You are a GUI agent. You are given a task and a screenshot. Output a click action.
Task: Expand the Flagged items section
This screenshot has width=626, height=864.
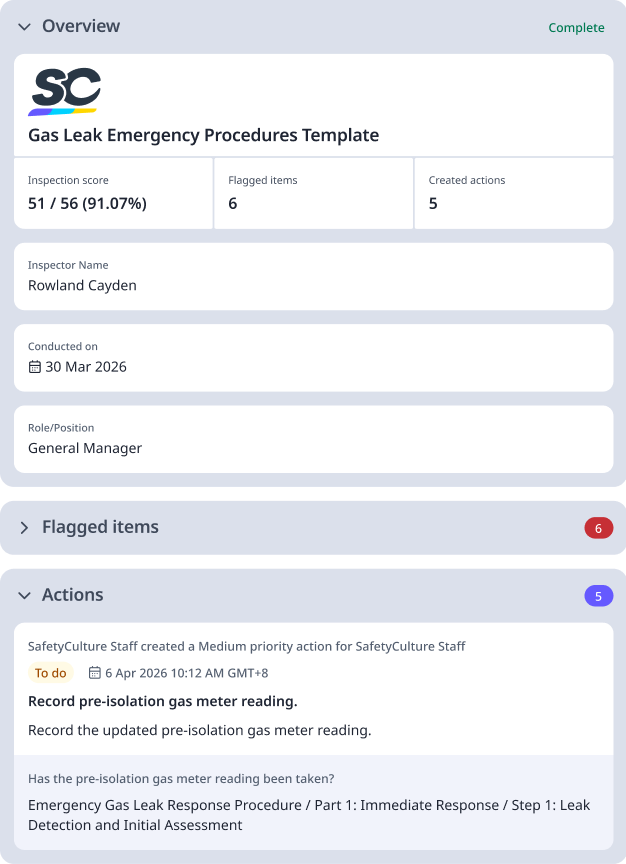point(24,527)
